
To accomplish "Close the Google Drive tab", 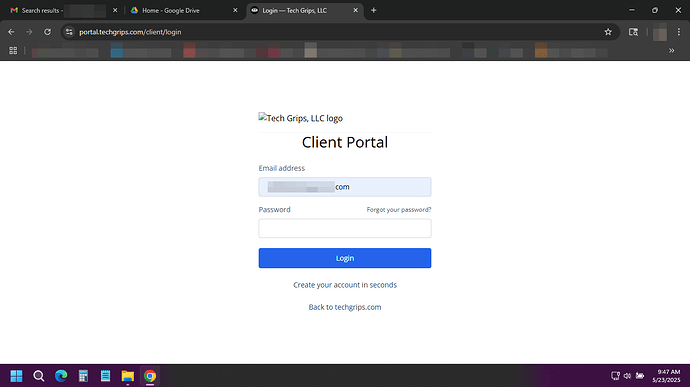I will pos(235,10).
